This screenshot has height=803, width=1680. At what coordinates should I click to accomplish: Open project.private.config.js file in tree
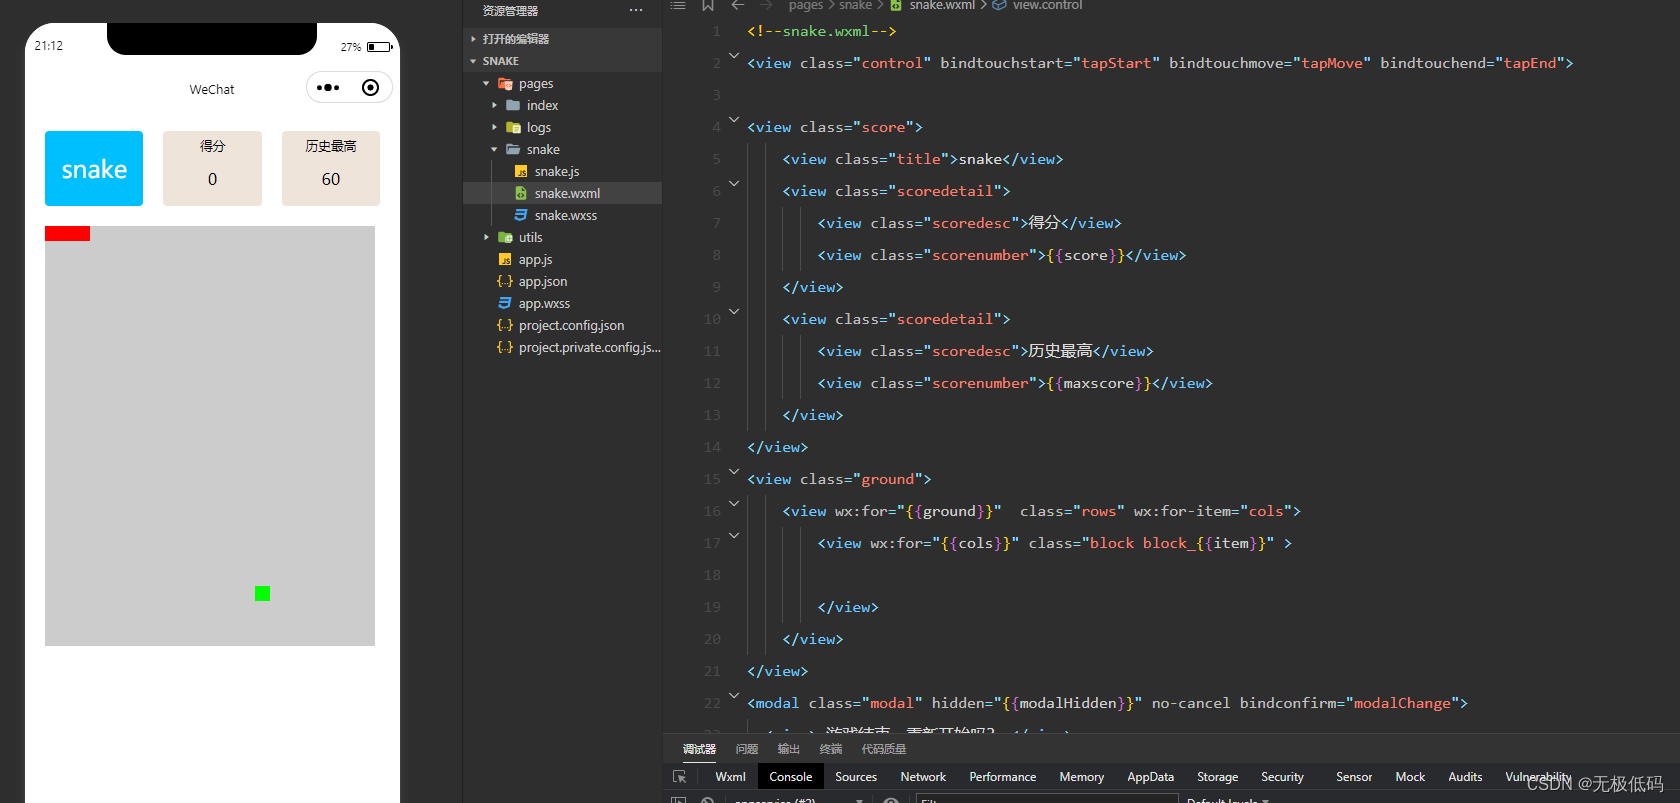562,348
